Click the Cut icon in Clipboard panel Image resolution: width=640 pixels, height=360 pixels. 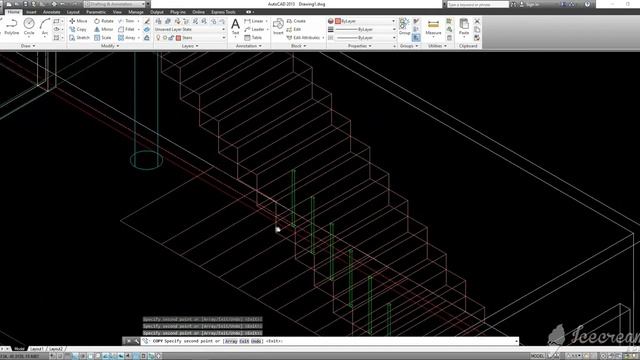[x=477, y=21]
